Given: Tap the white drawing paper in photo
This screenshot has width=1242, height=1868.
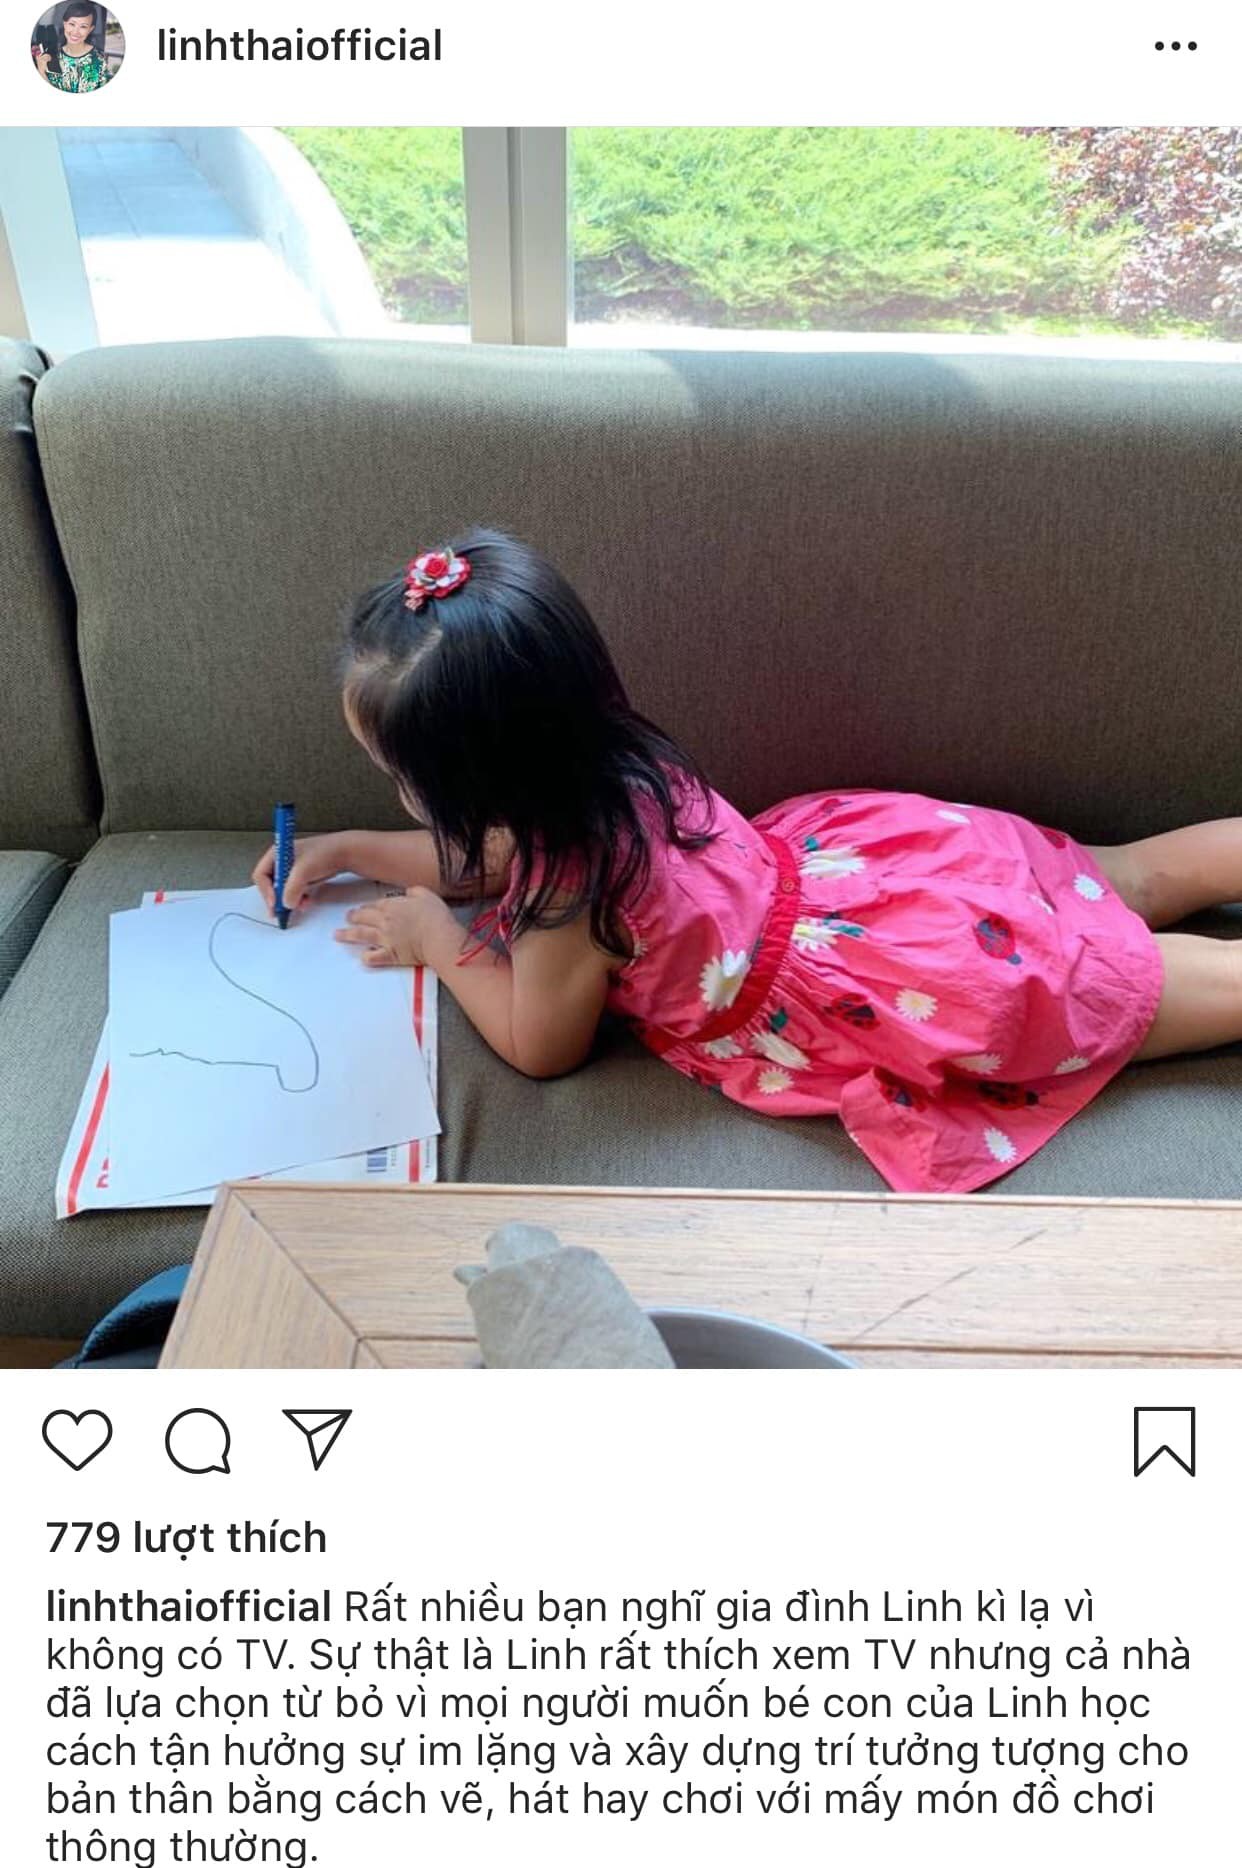Looking at the screenshot, I should [270, 1040].
